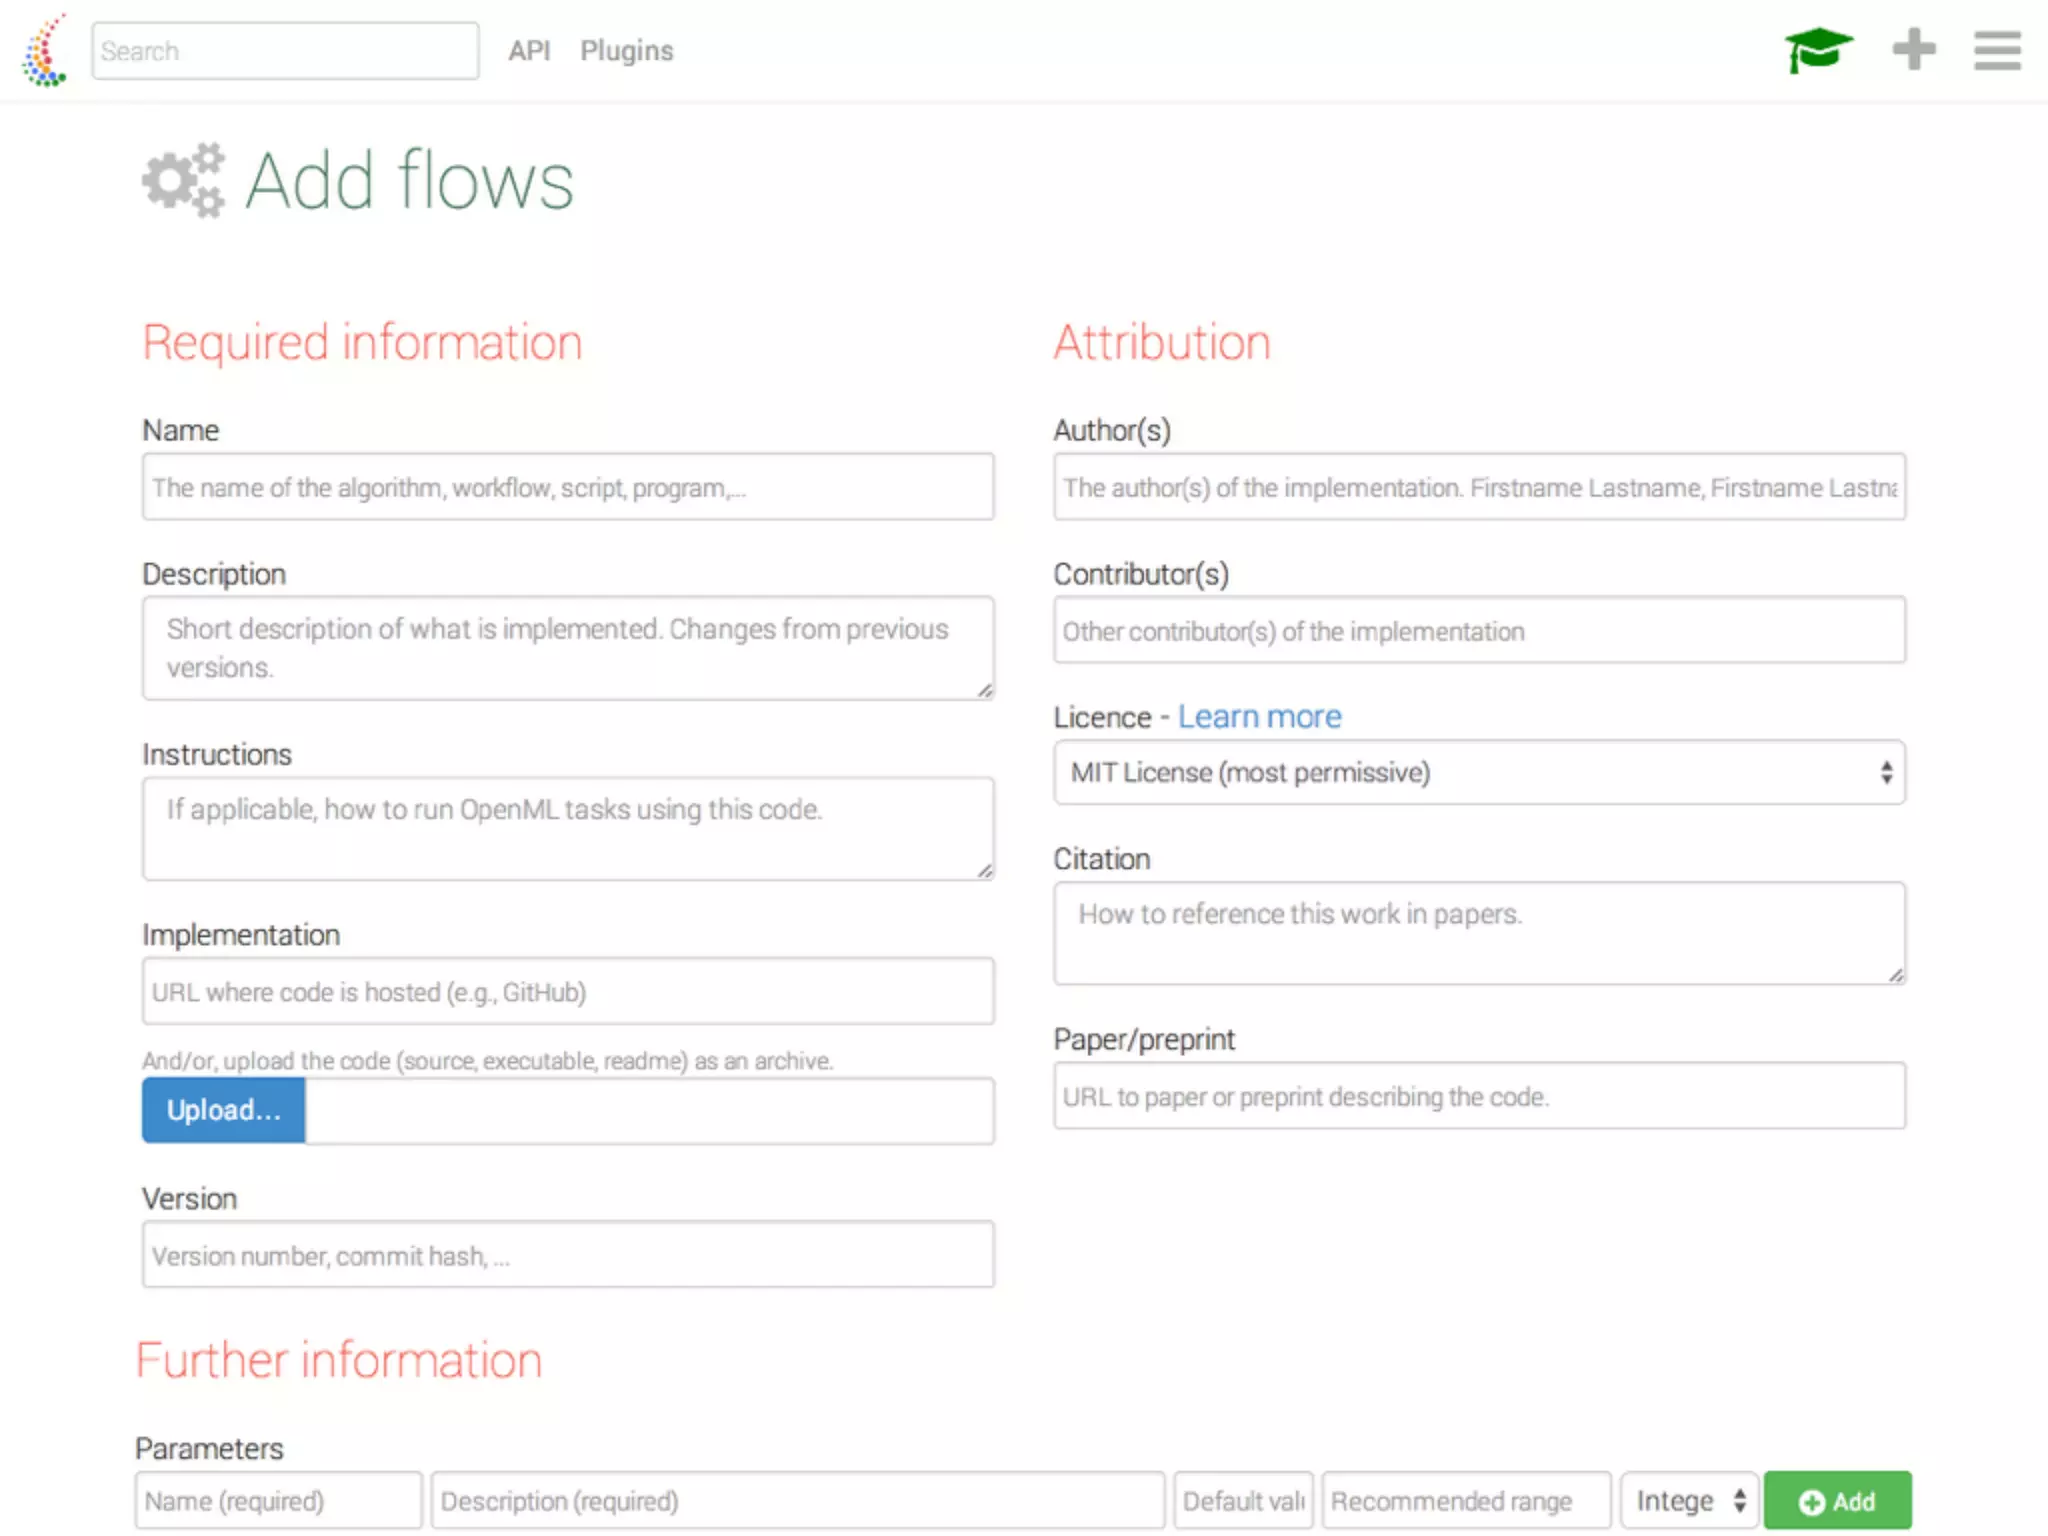The width and height of the screenshot is (2048, 1536).
Task: Click into the flow Name field
Action: tap(567, 487)
